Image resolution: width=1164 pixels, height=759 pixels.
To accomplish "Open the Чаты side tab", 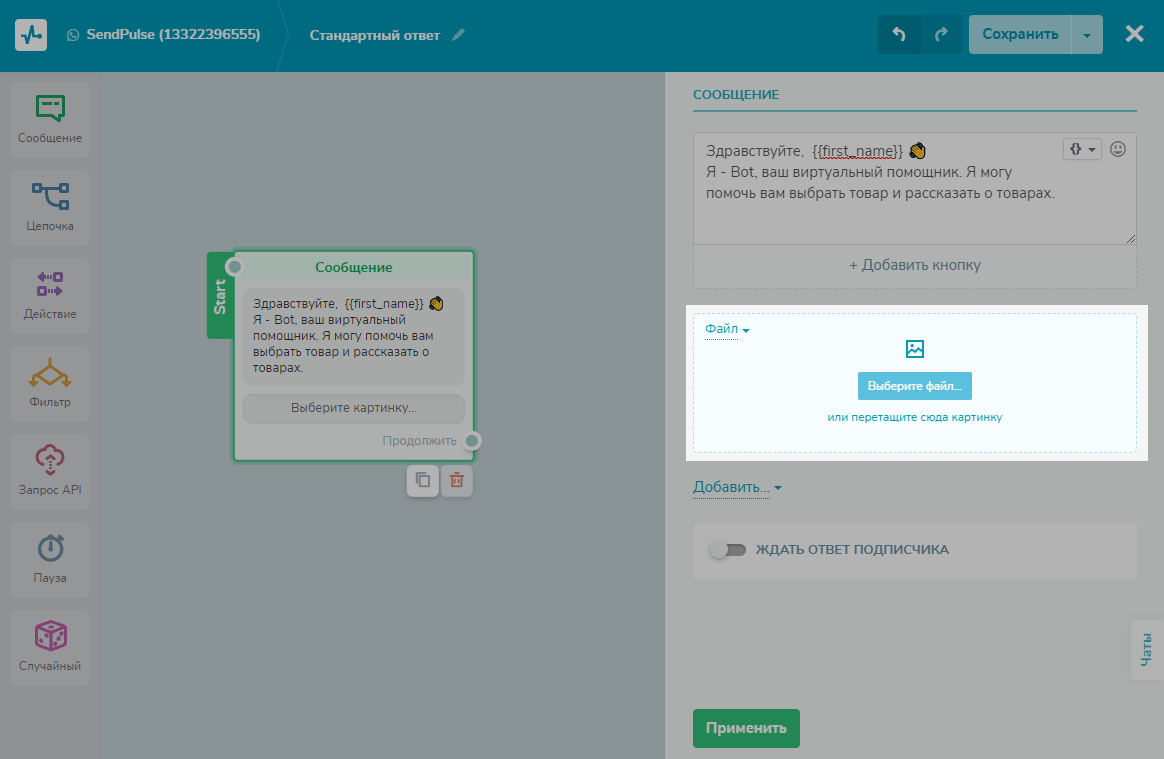I will 1147,650.
